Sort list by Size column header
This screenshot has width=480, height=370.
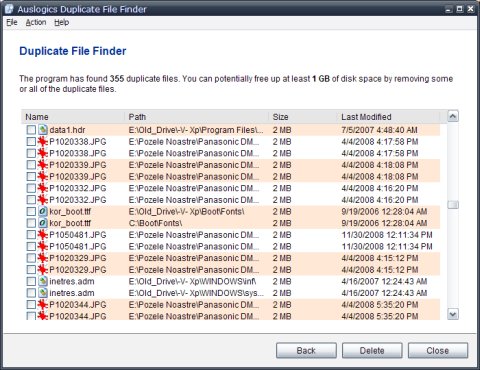(x=303, y=117)
